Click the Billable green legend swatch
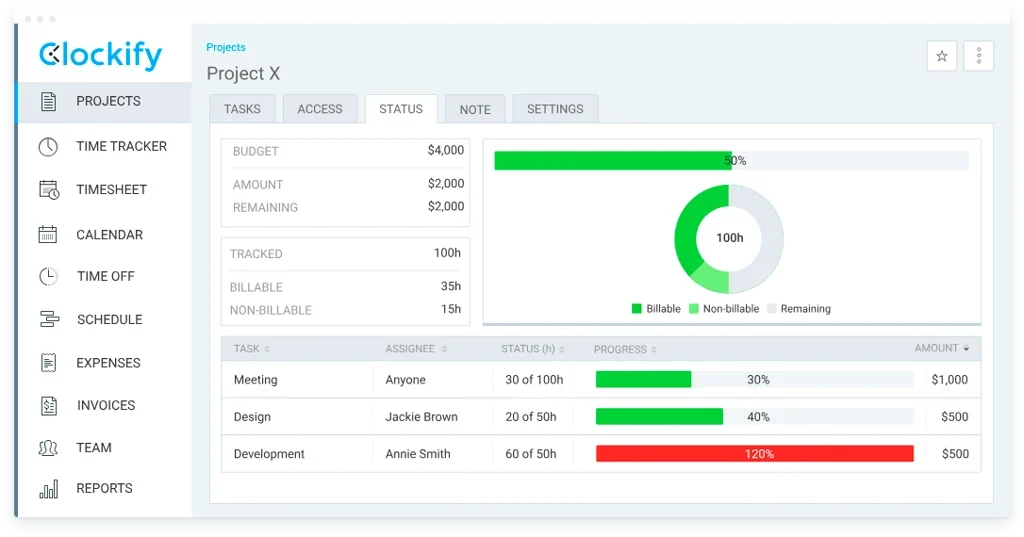Screen dimensions: 1024x537 (637, 309)
